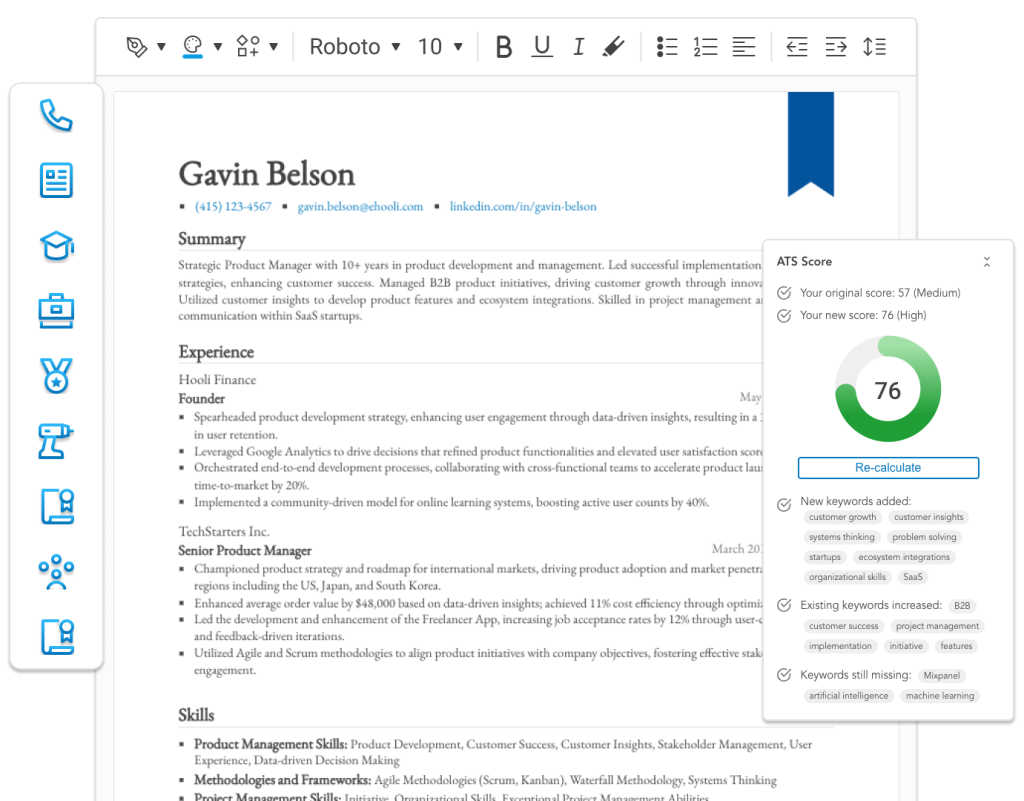Screen dimensions: 1024x801
Task: Select the medal awards icon in sidebar
Action: point(55,376)
